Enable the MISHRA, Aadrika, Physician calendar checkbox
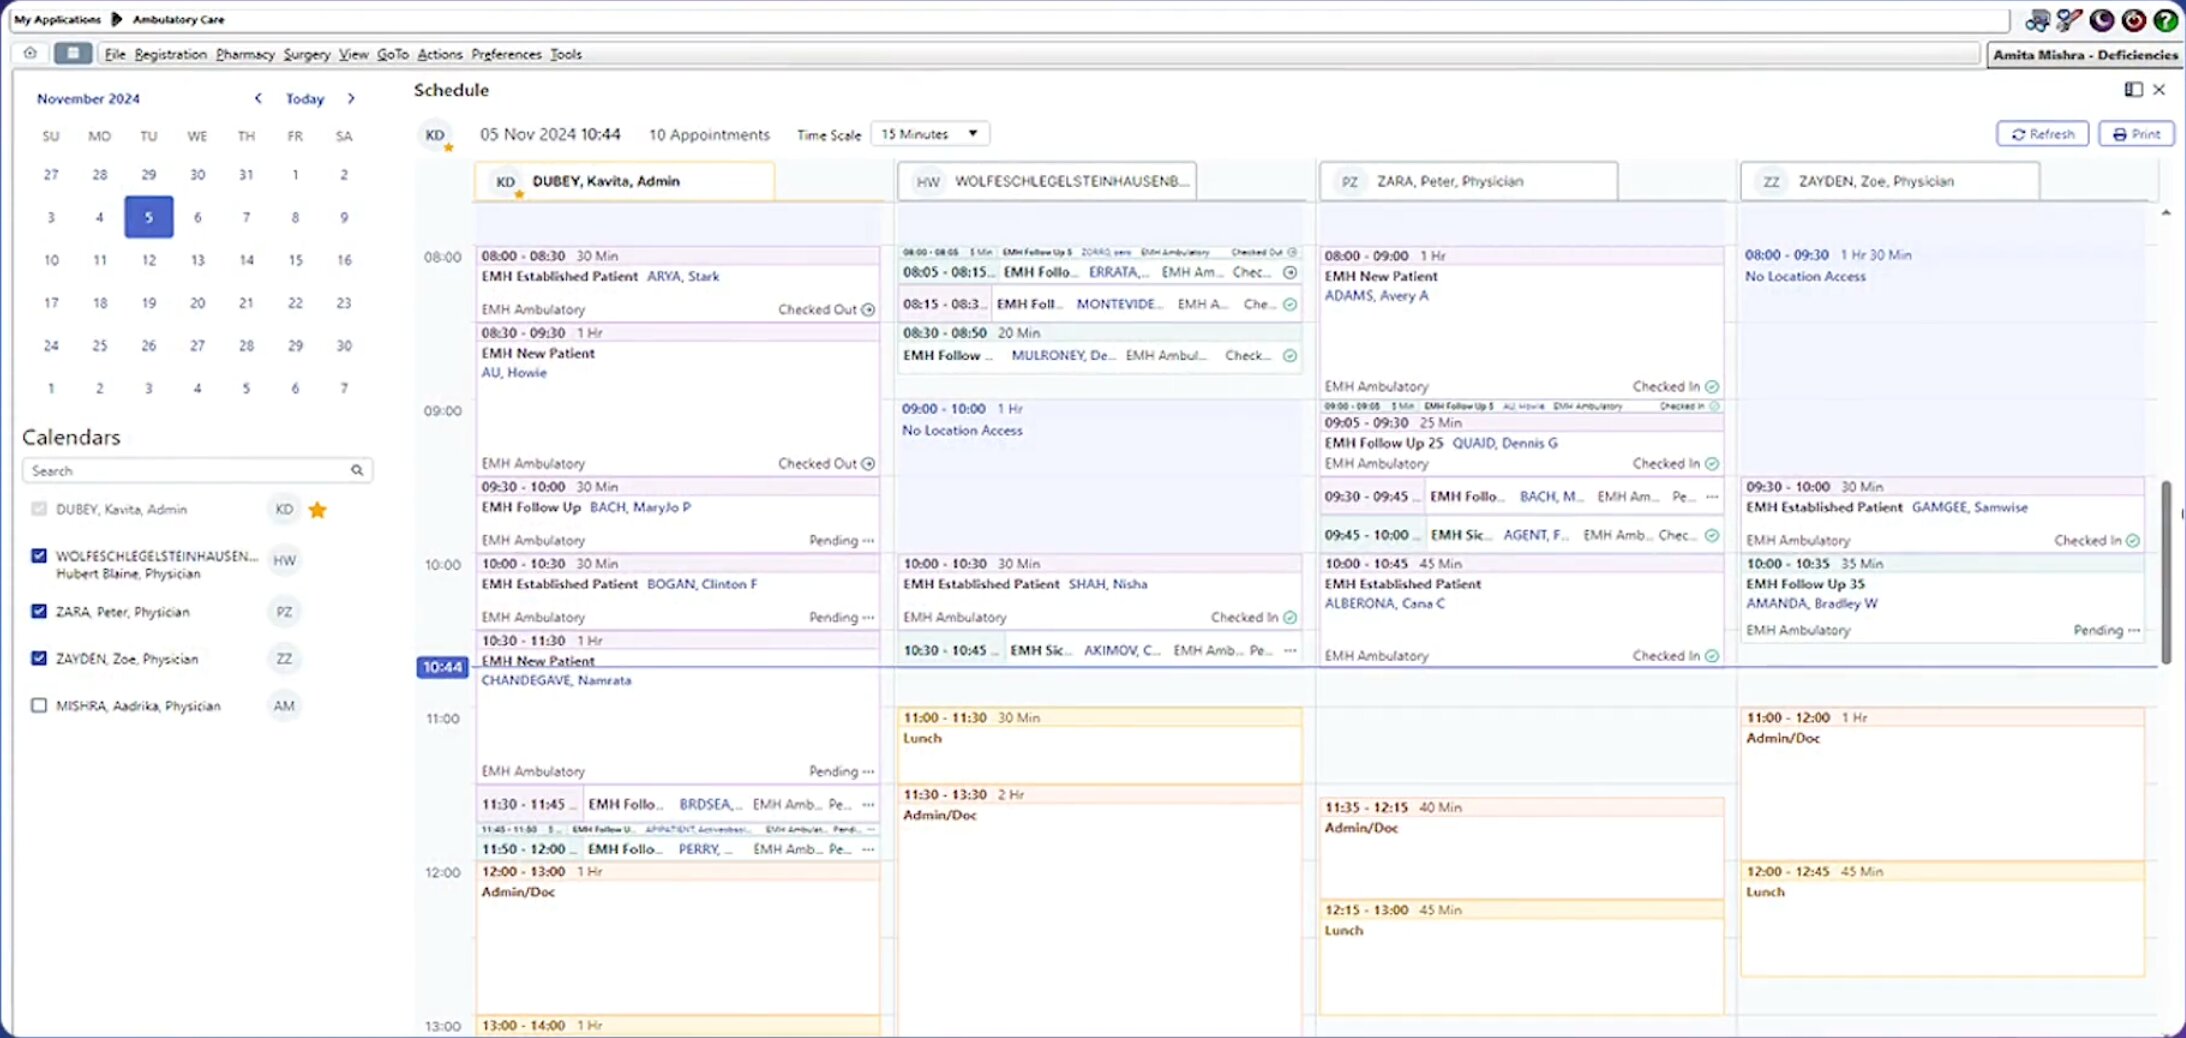2186x1038 pixels. 39,705
